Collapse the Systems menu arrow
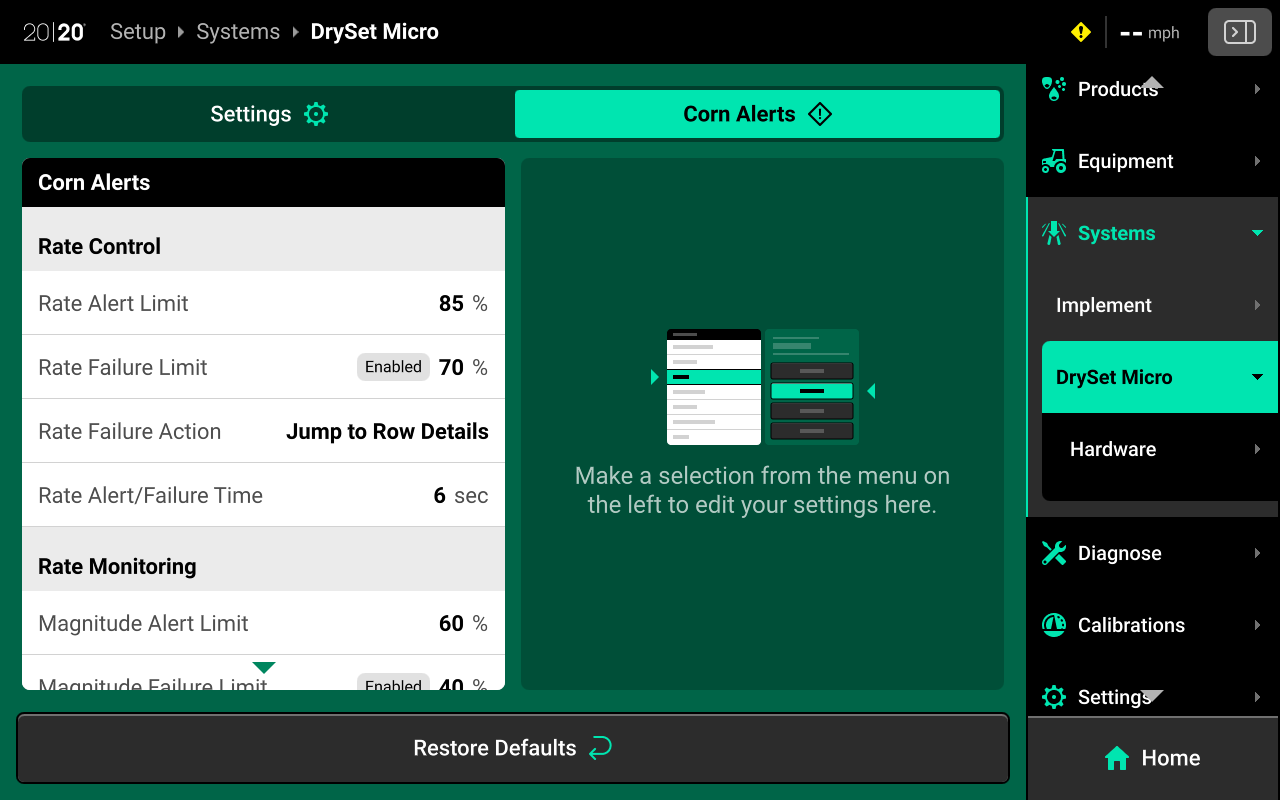 tap(1257, 233)
